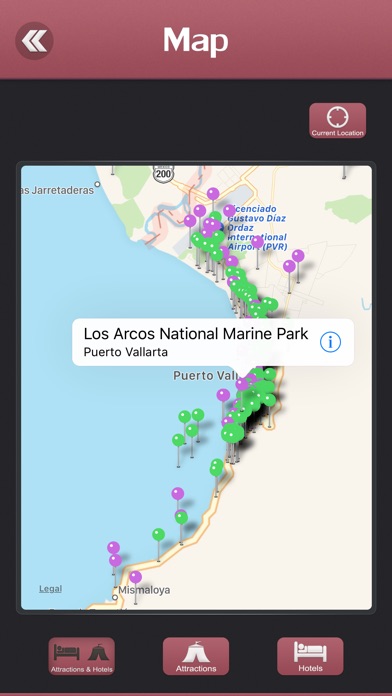
Task: Tap green pin on coast road north of Mismaloya
Action: coord(158,535)
